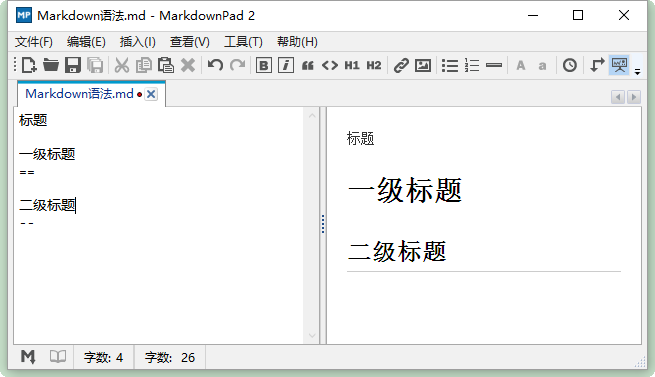Viewport: 655px width, 377px height.
Task: Paste clipboard with paste icon
Action: pyautogui.click(x=166, y=65)
